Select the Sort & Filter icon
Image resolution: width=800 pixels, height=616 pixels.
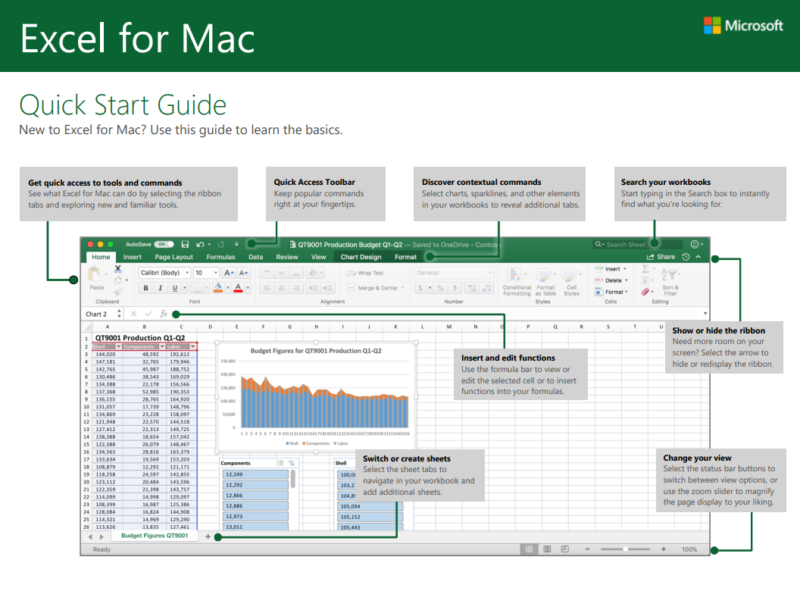[x=669, y=276]
